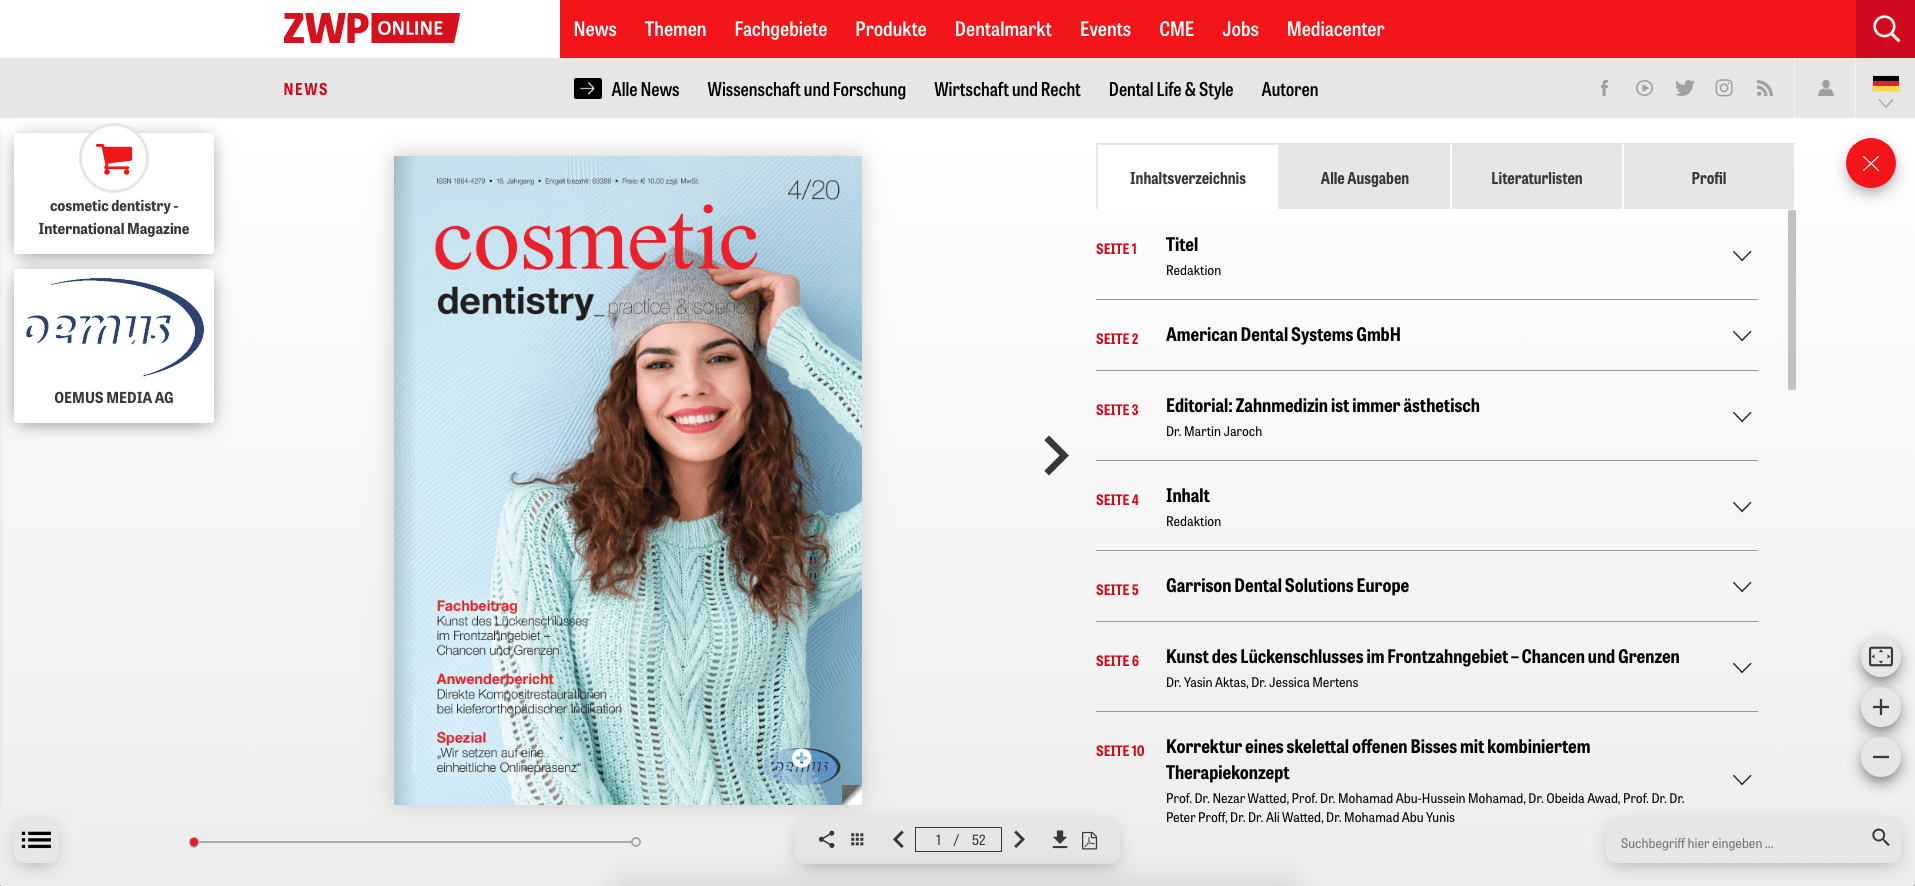The width and height of the screenshot is (1915, 886).
Task: Open the Facebook social icon
Action: 1604,88
